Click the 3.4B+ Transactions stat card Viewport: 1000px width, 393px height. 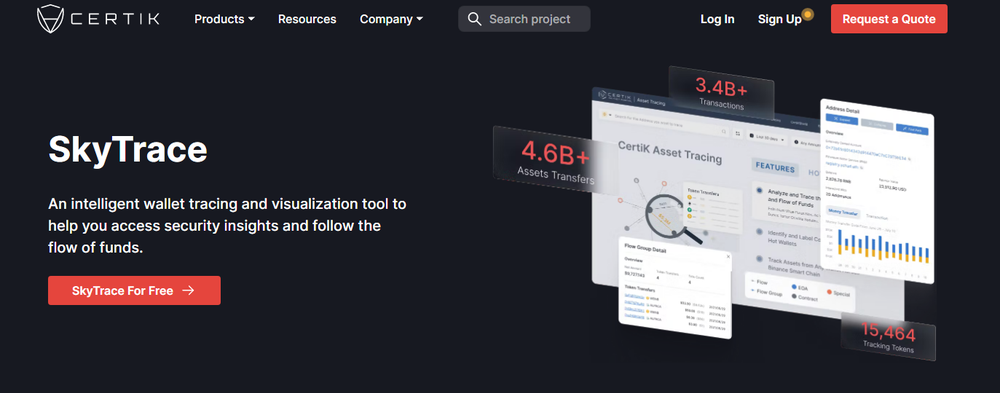[721, 93]
